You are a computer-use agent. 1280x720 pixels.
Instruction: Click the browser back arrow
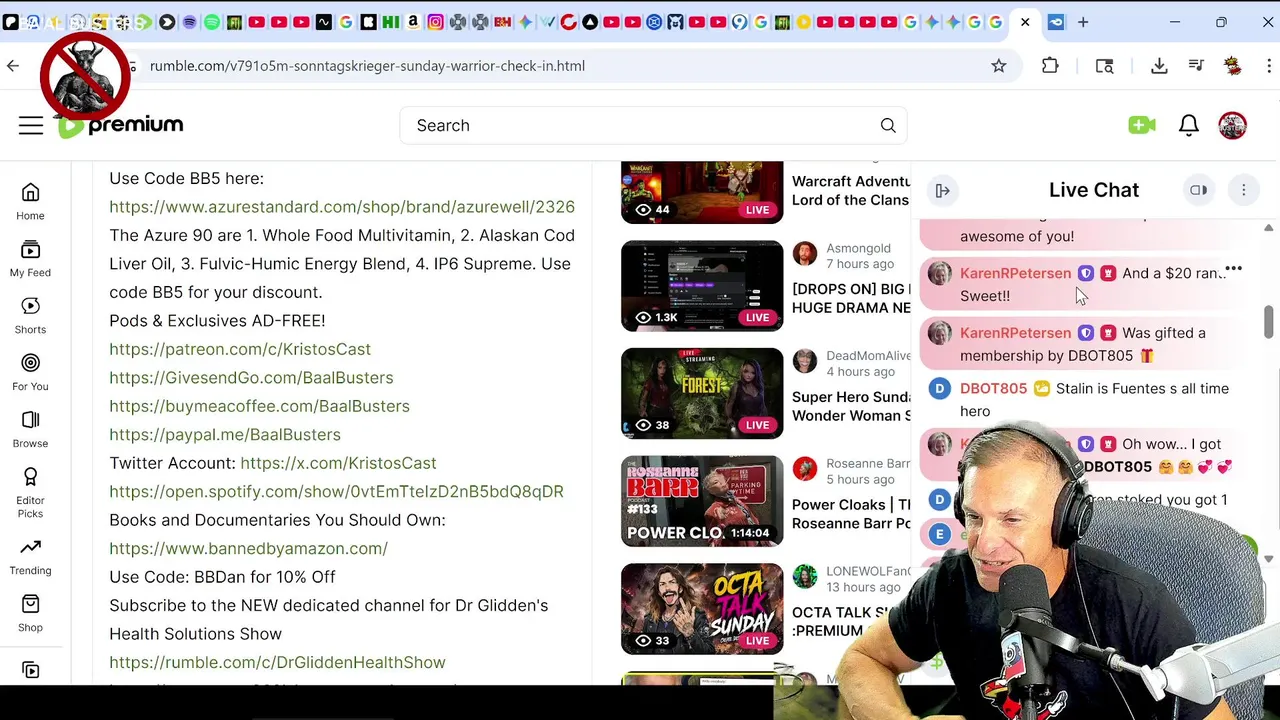13,66
